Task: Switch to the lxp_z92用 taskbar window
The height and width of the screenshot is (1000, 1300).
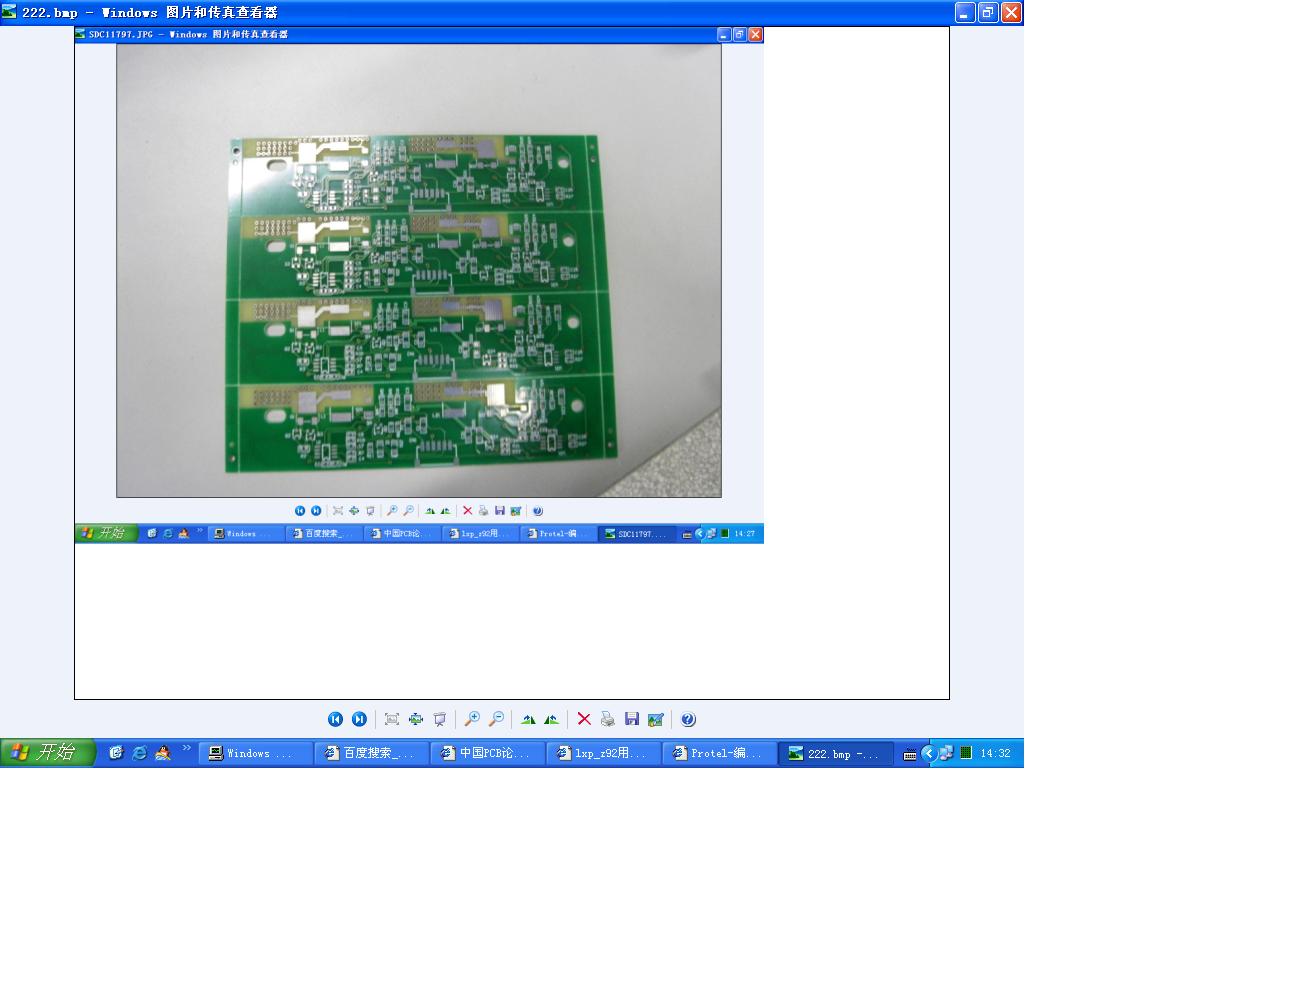Action: click(x=604, y=753)
